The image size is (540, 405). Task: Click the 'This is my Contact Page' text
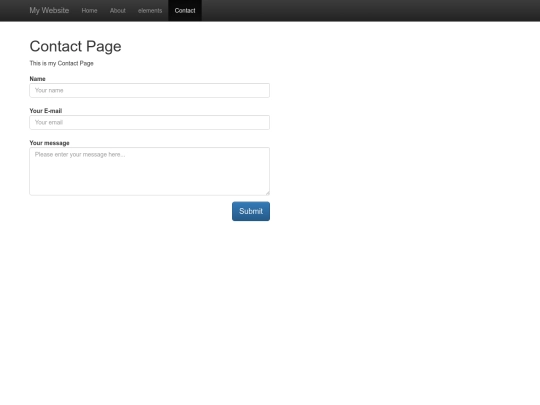[x=62, y=63]
